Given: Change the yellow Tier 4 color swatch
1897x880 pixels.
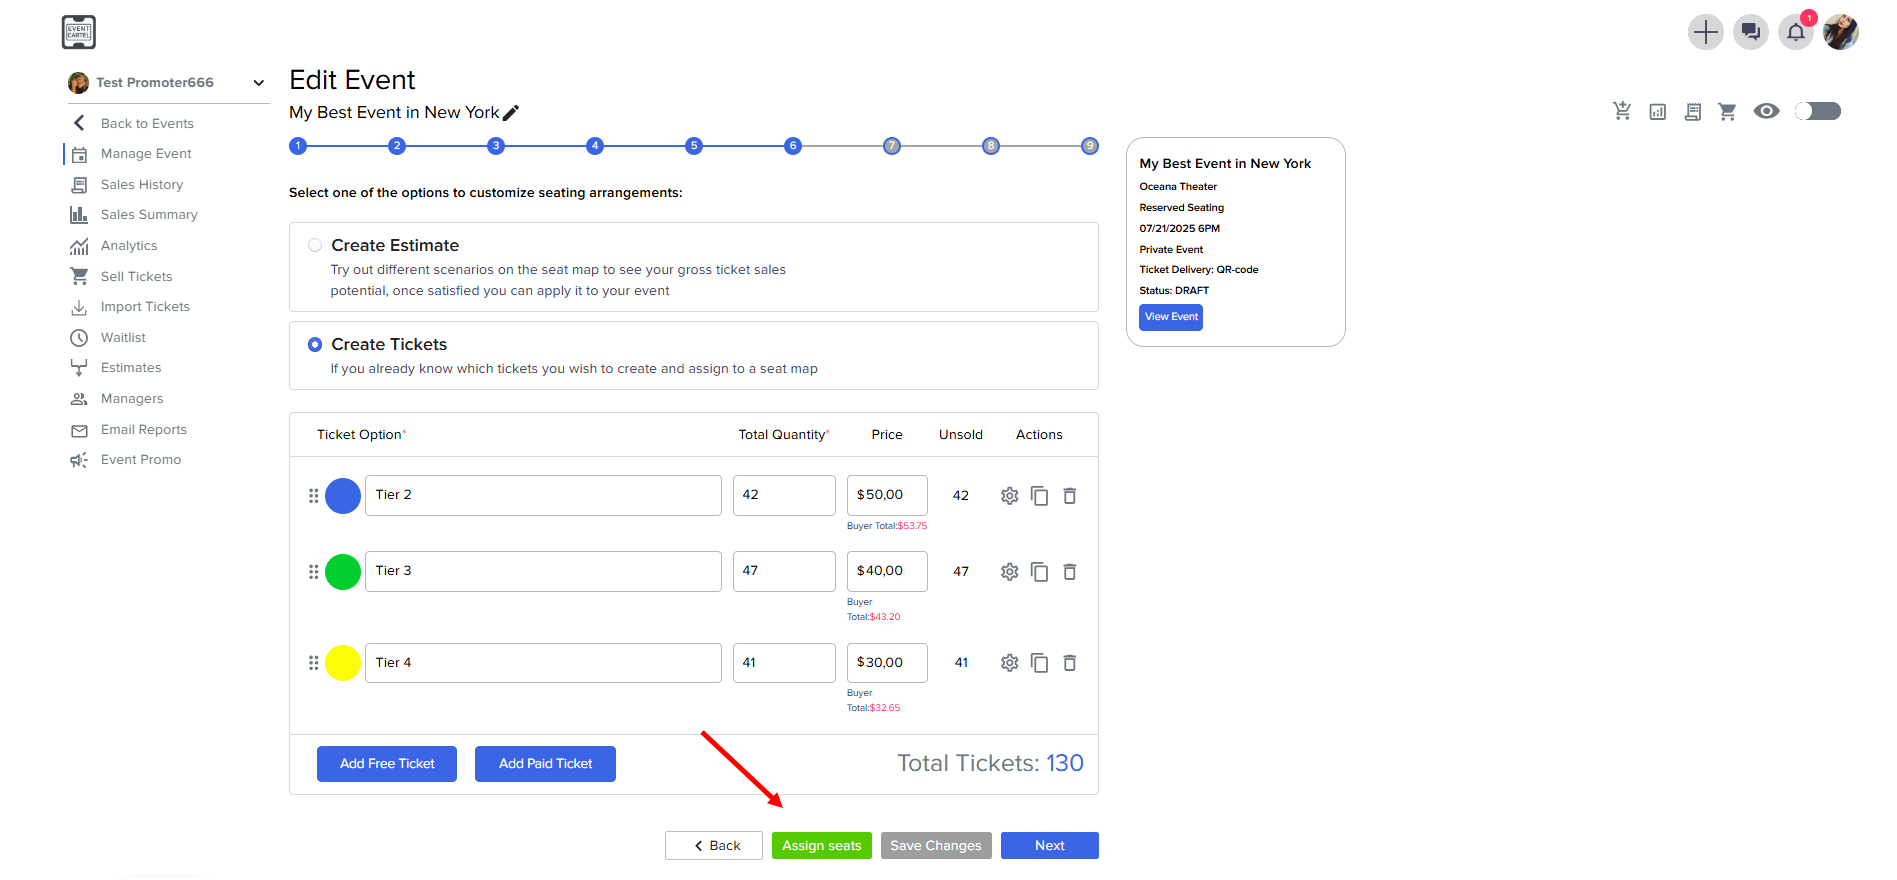Looking at the screenshot, I should click(x=343, y=663).
